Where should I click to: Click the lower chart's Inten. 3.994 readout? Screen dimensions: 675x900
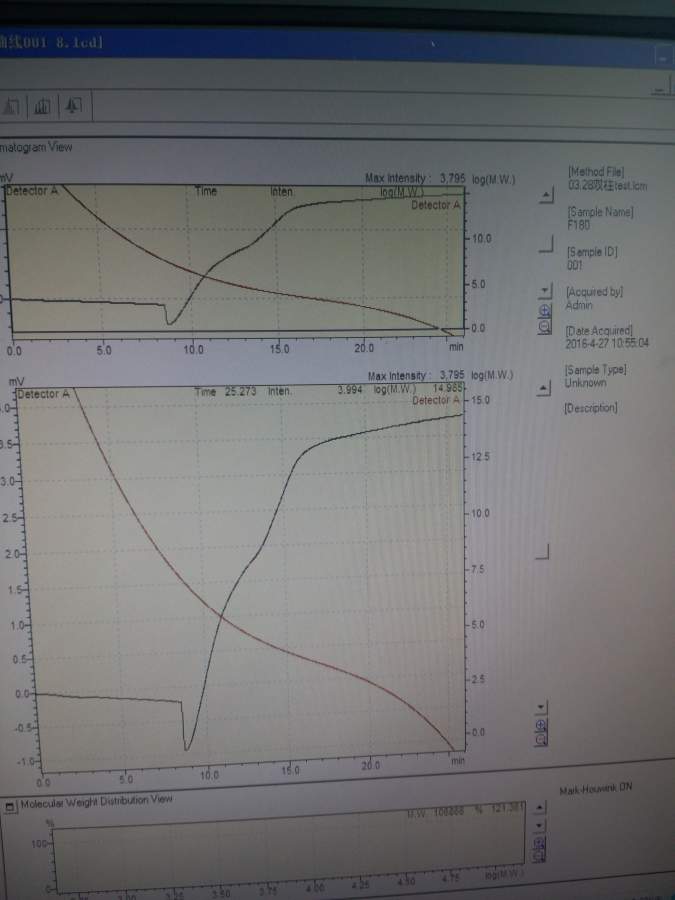coord(315,390)
